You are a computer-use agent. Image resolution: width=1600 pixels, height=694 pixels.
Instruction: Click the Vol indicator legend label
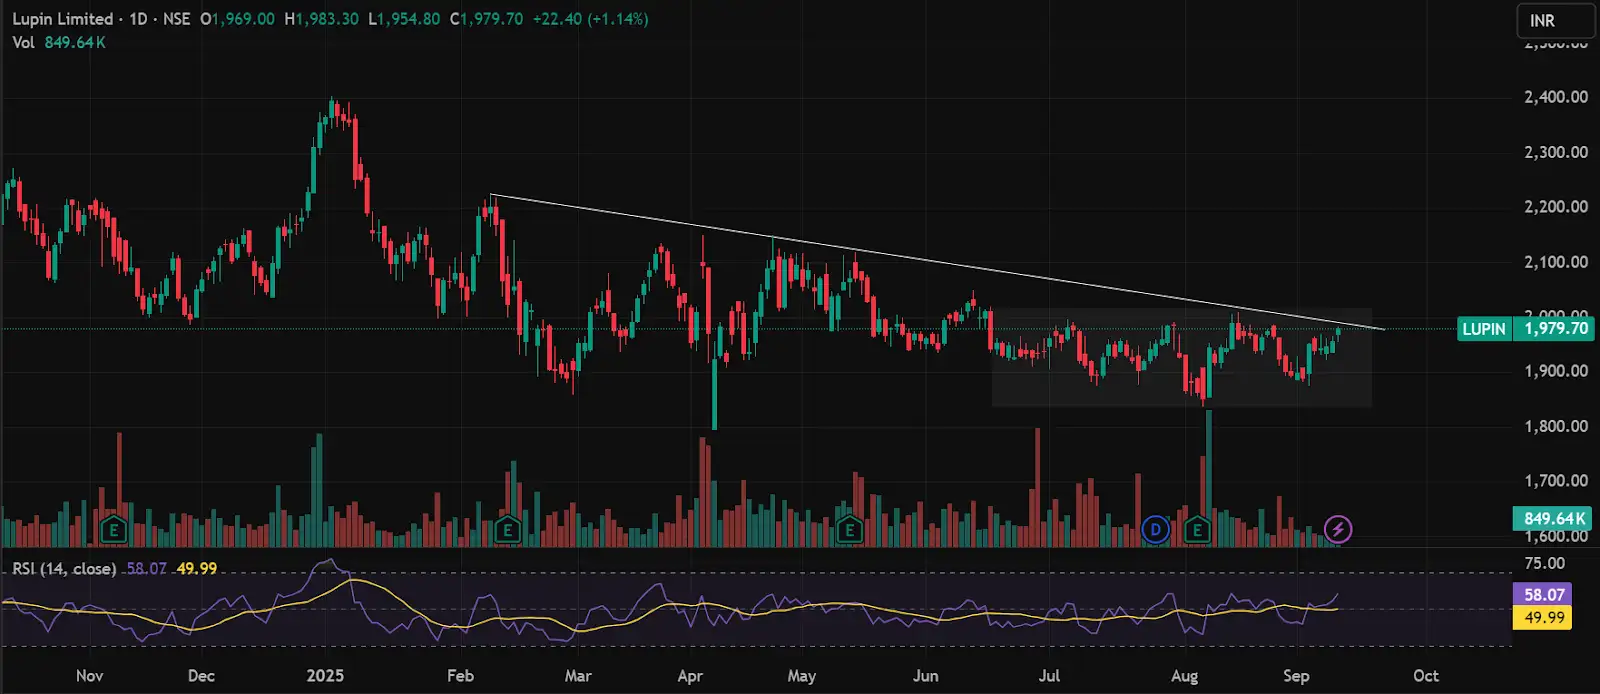(x=23, y=42)
